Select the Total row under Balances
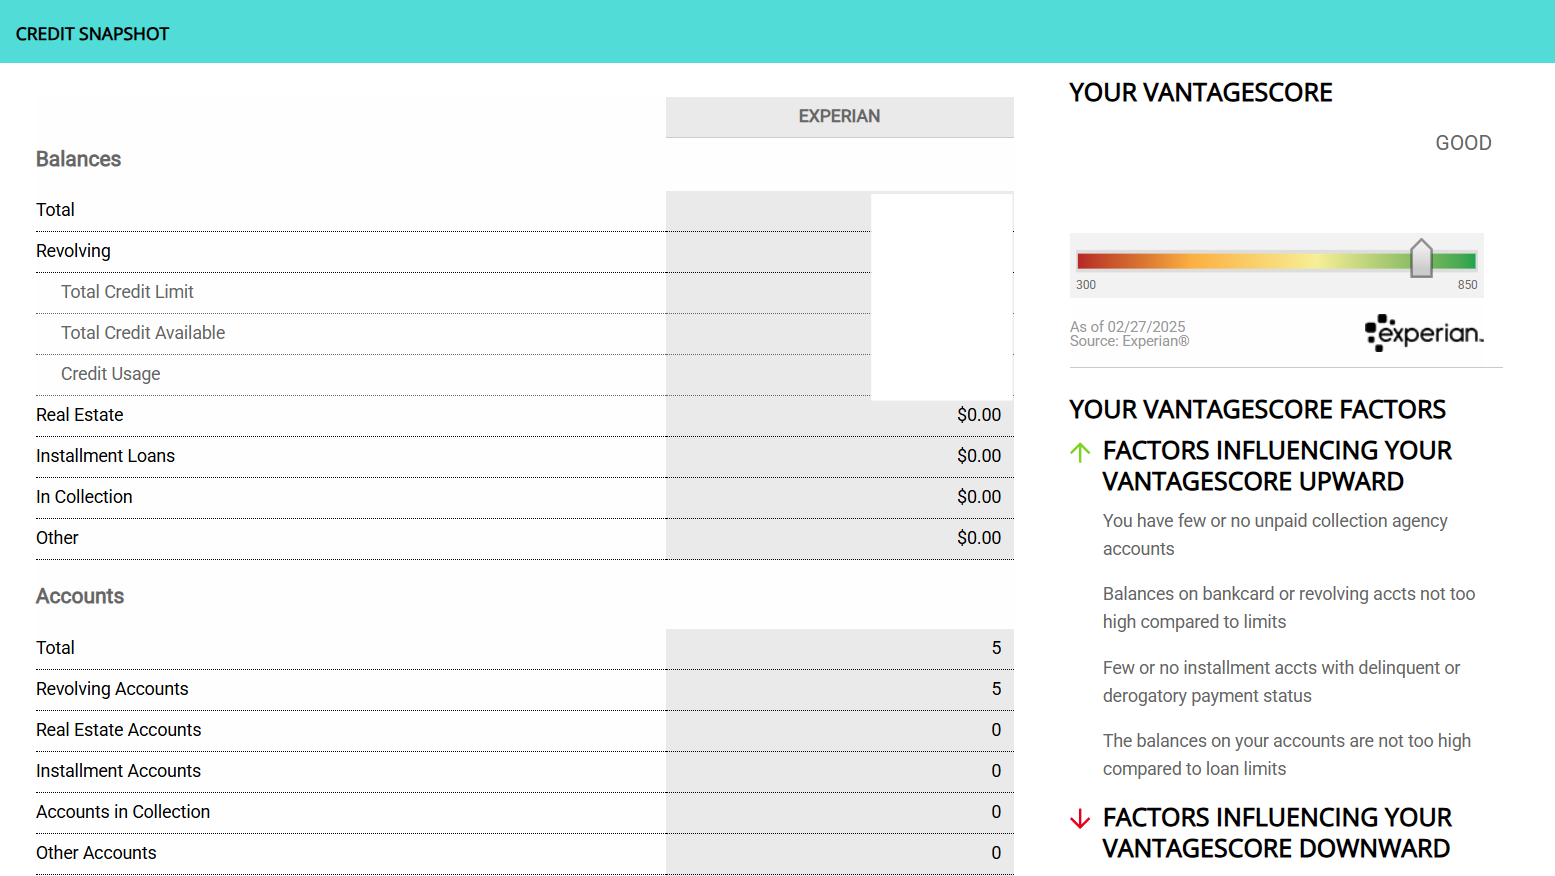 pos(525,210)
